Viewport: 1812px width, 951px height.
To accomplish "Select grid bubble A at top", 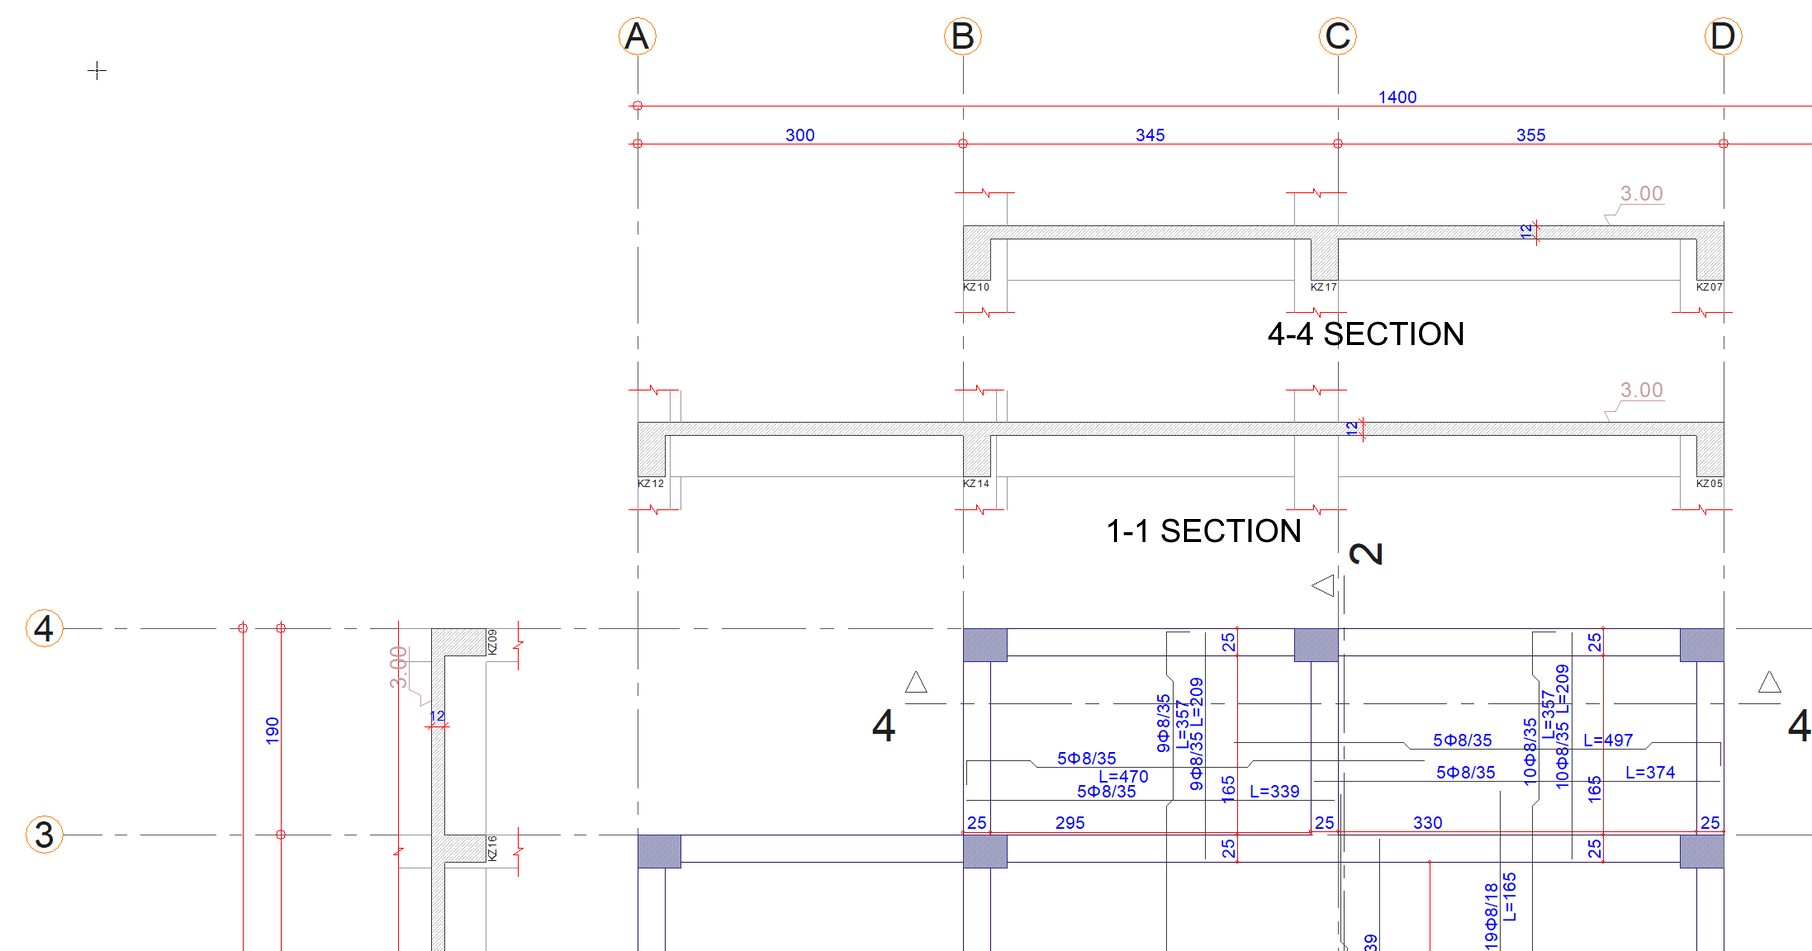I will pos(637,36).
